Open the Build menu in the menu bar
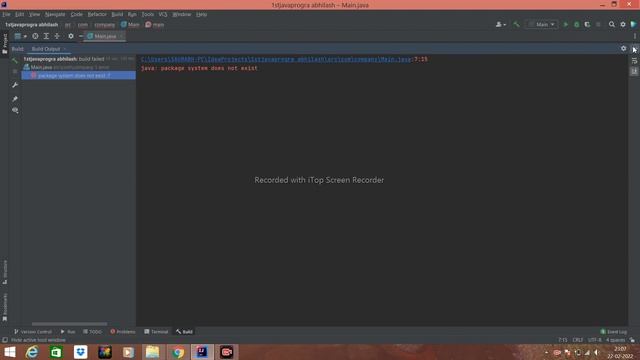 tap(117, 14)
